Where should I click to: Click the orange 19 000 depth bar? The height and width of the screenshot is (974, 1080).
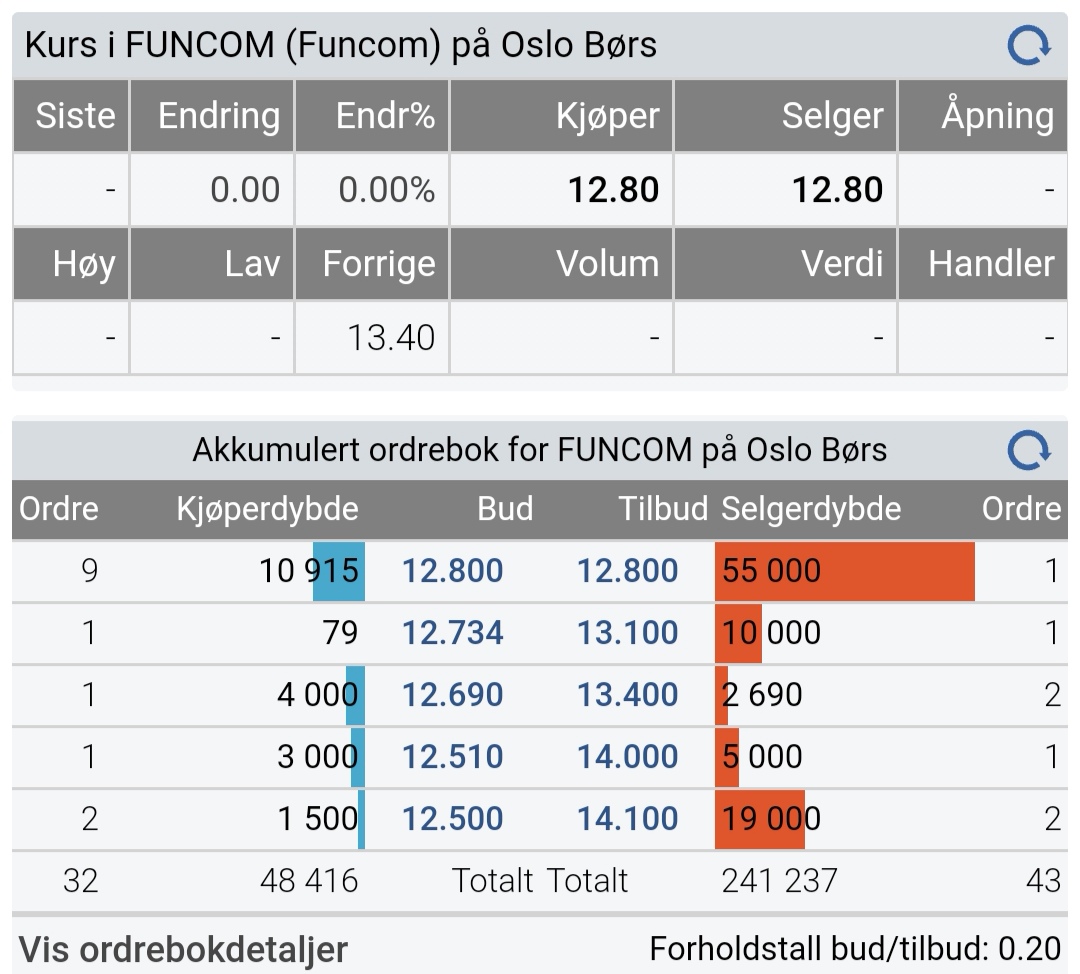pos(760,819)
